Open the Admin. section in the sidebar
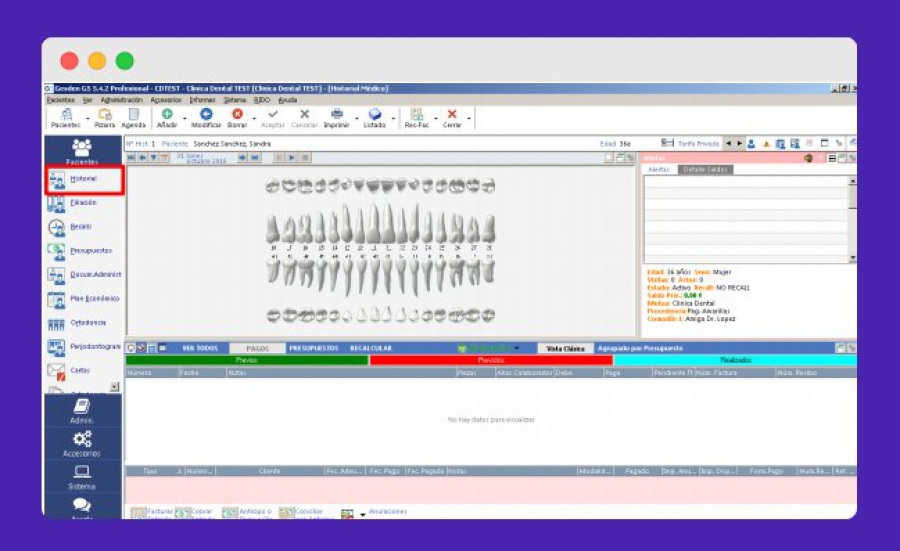 (x=82, y=411)
